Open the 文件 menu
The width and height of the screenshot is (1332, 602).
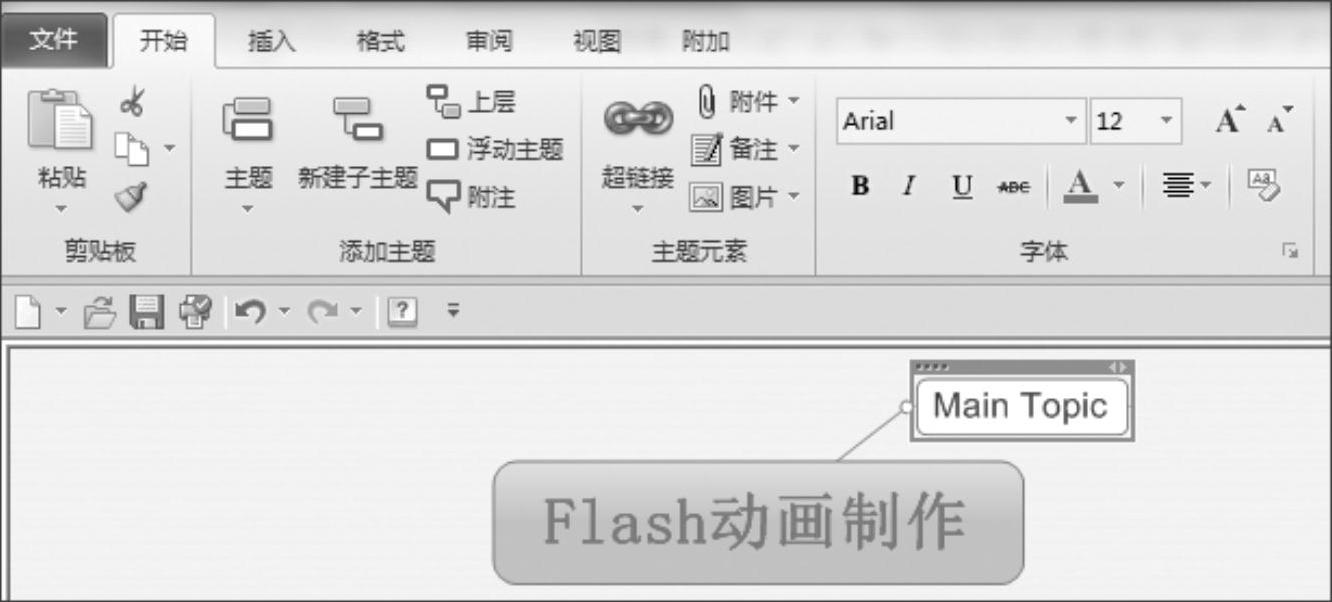tap(54, 40)
